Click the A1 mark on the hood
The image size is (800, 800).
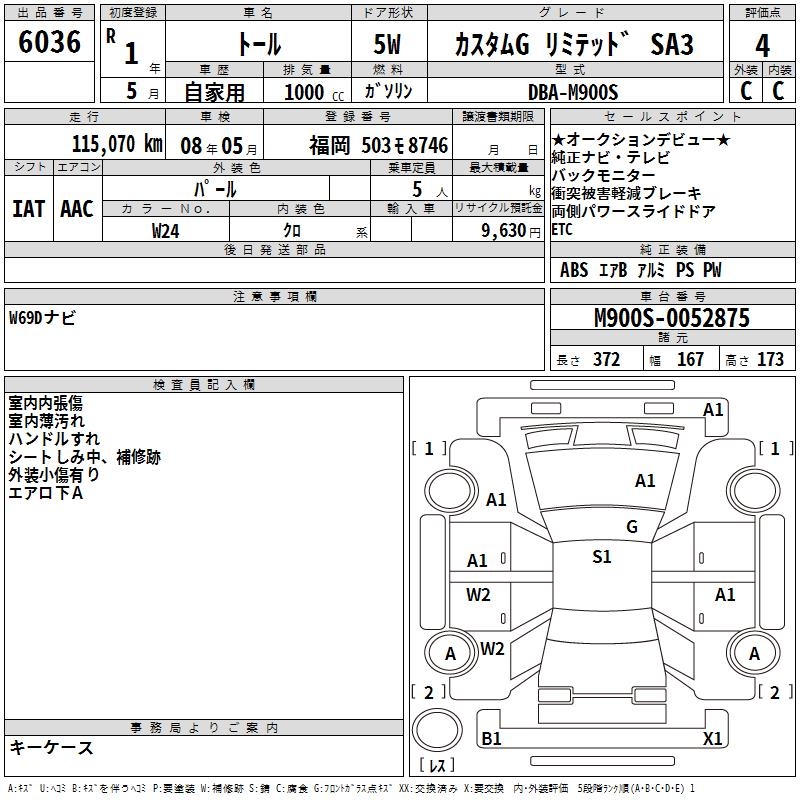645,481
